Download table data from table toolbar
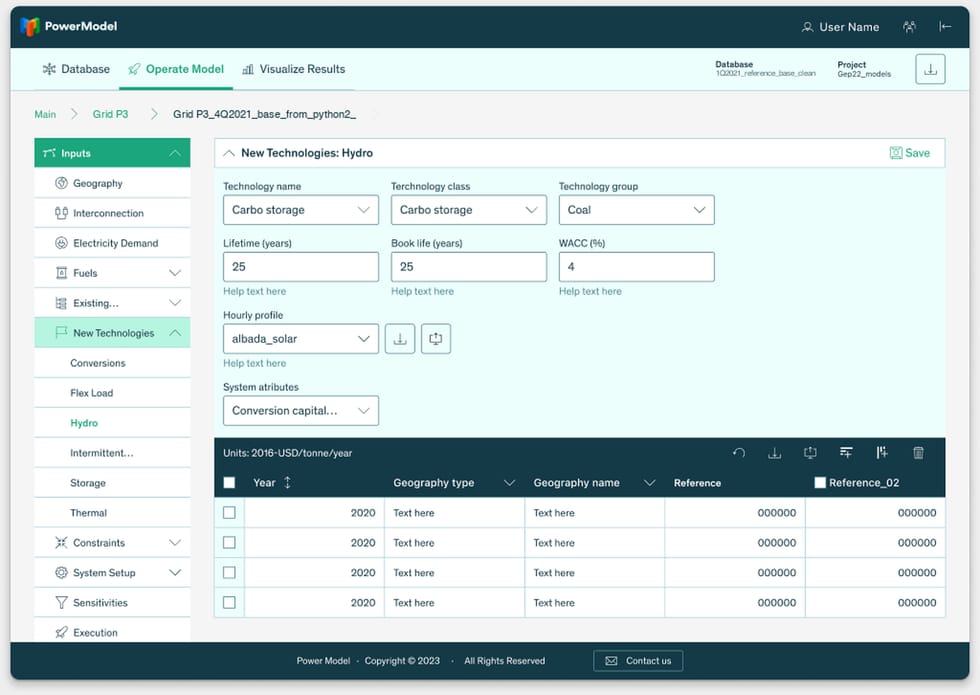Screen dimensions: 980x695 pos(774,452)
